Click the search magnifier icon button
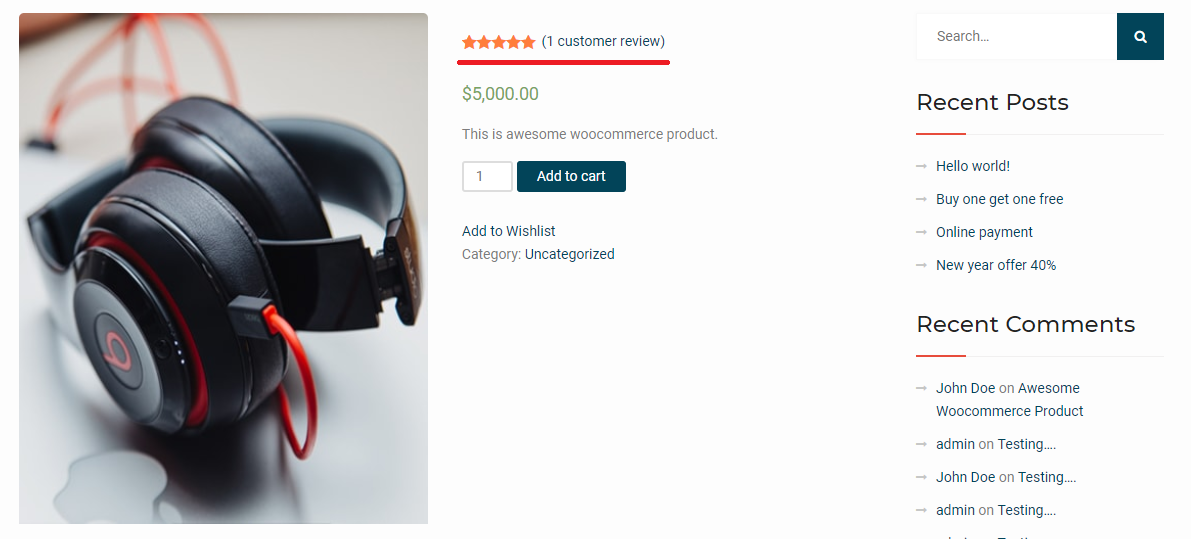This screenshot has height=539, width=1191. pos(1140,36)
